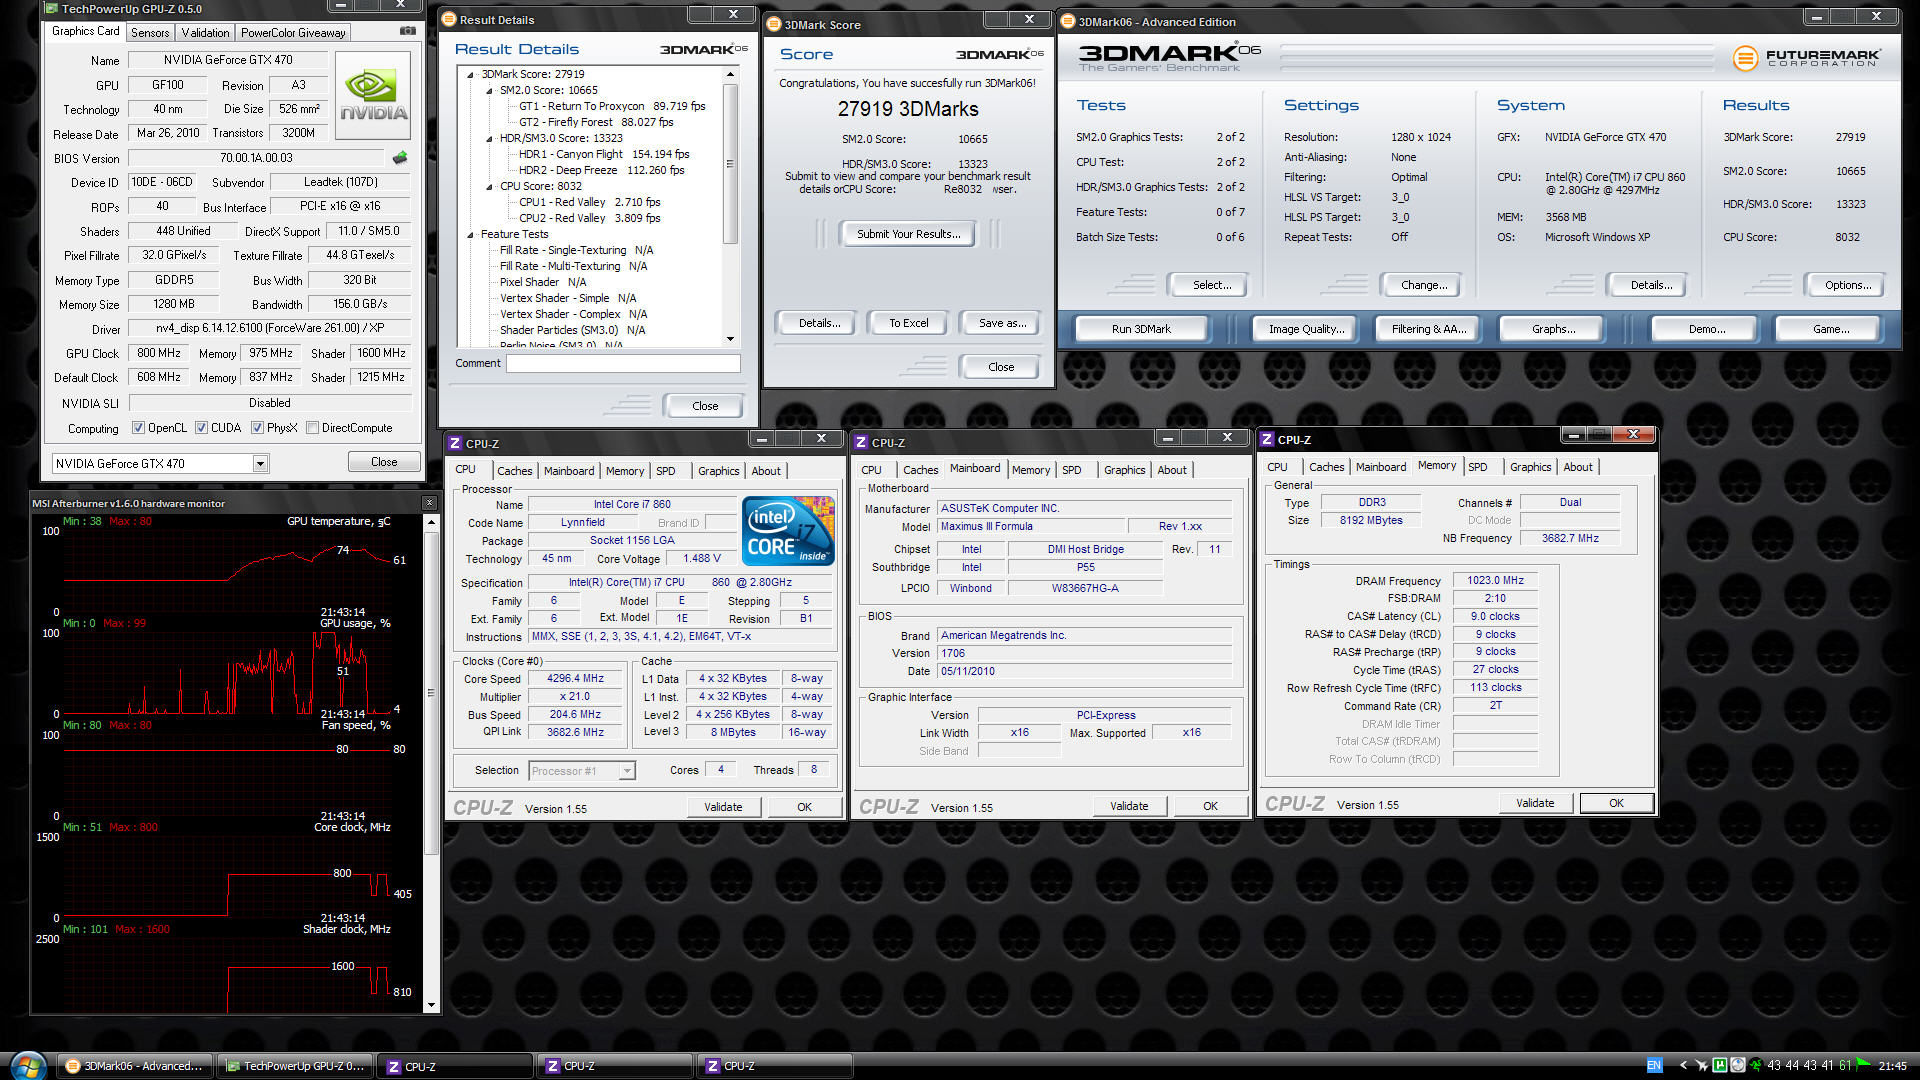Screen dimensions: 1920x1080
Task: Open the NVIDIA GeForce GTX 470 dropdown
Action: point(260,463)
